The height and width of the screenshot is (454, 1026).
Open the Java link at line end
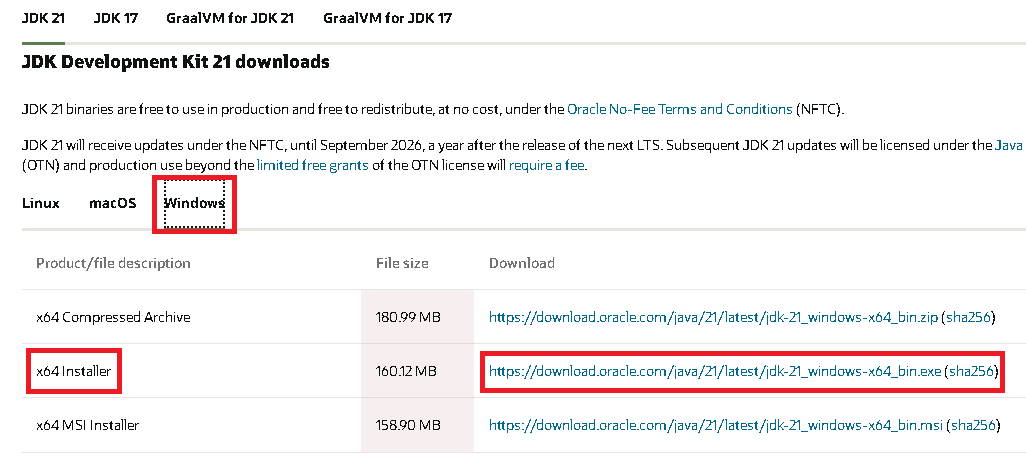[1008, 145]
